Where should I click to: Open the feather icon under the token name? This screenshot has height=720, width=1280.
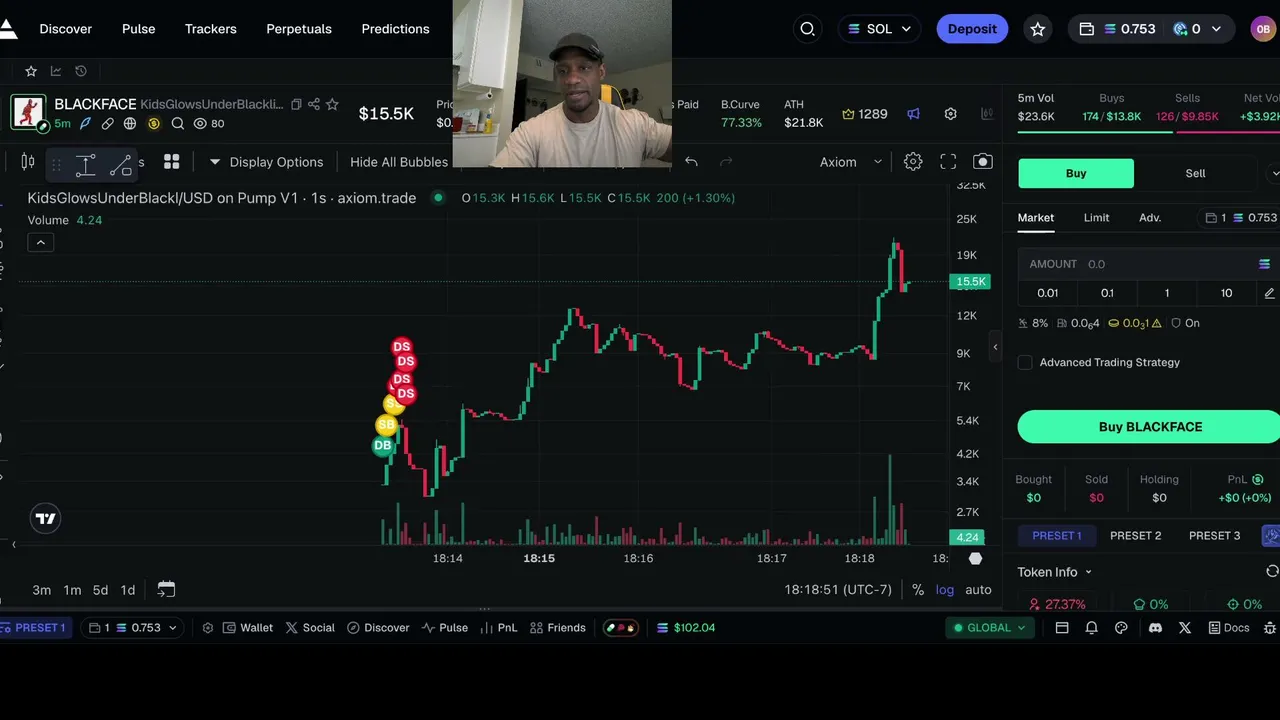pos(85,124)
